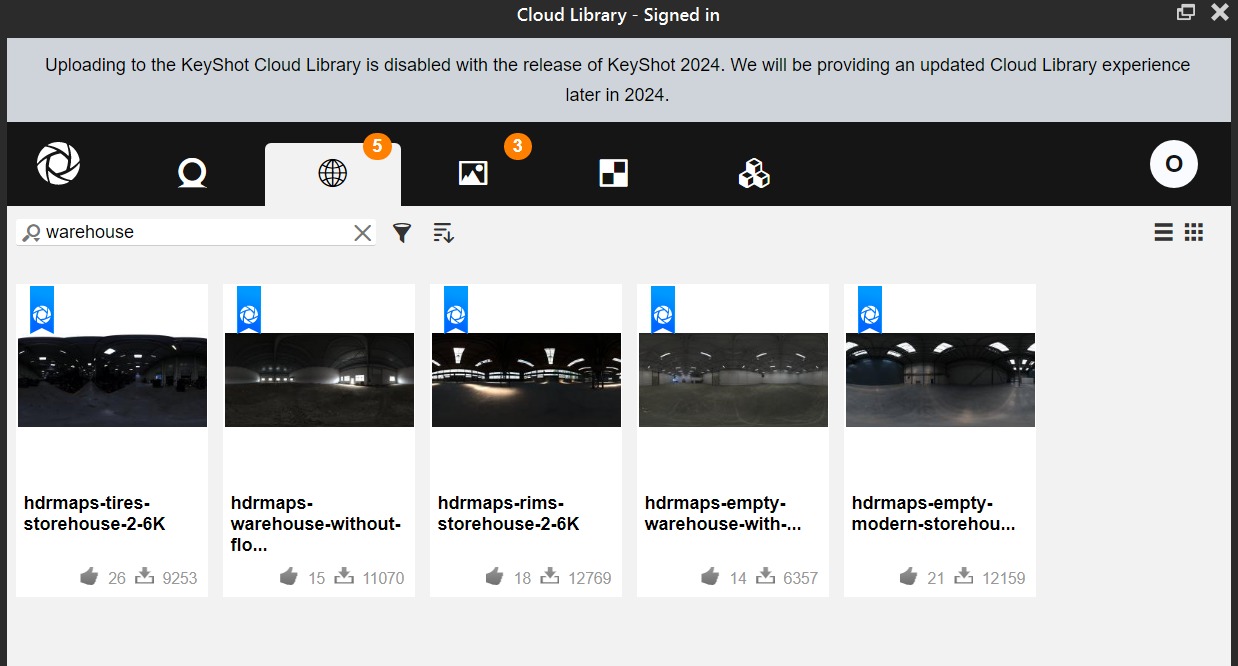
Task: Click the download count 9253
Action: 180,578
